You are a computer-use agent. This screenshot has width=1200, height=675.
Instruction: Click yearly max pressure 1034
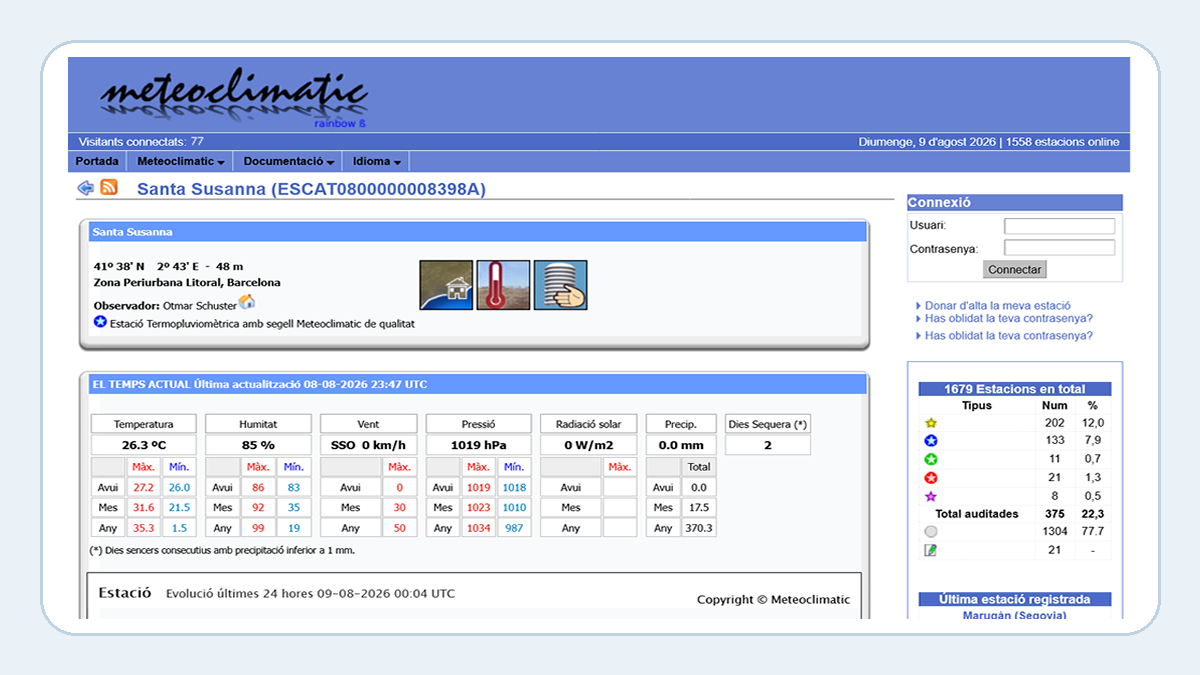pos(478,528)
